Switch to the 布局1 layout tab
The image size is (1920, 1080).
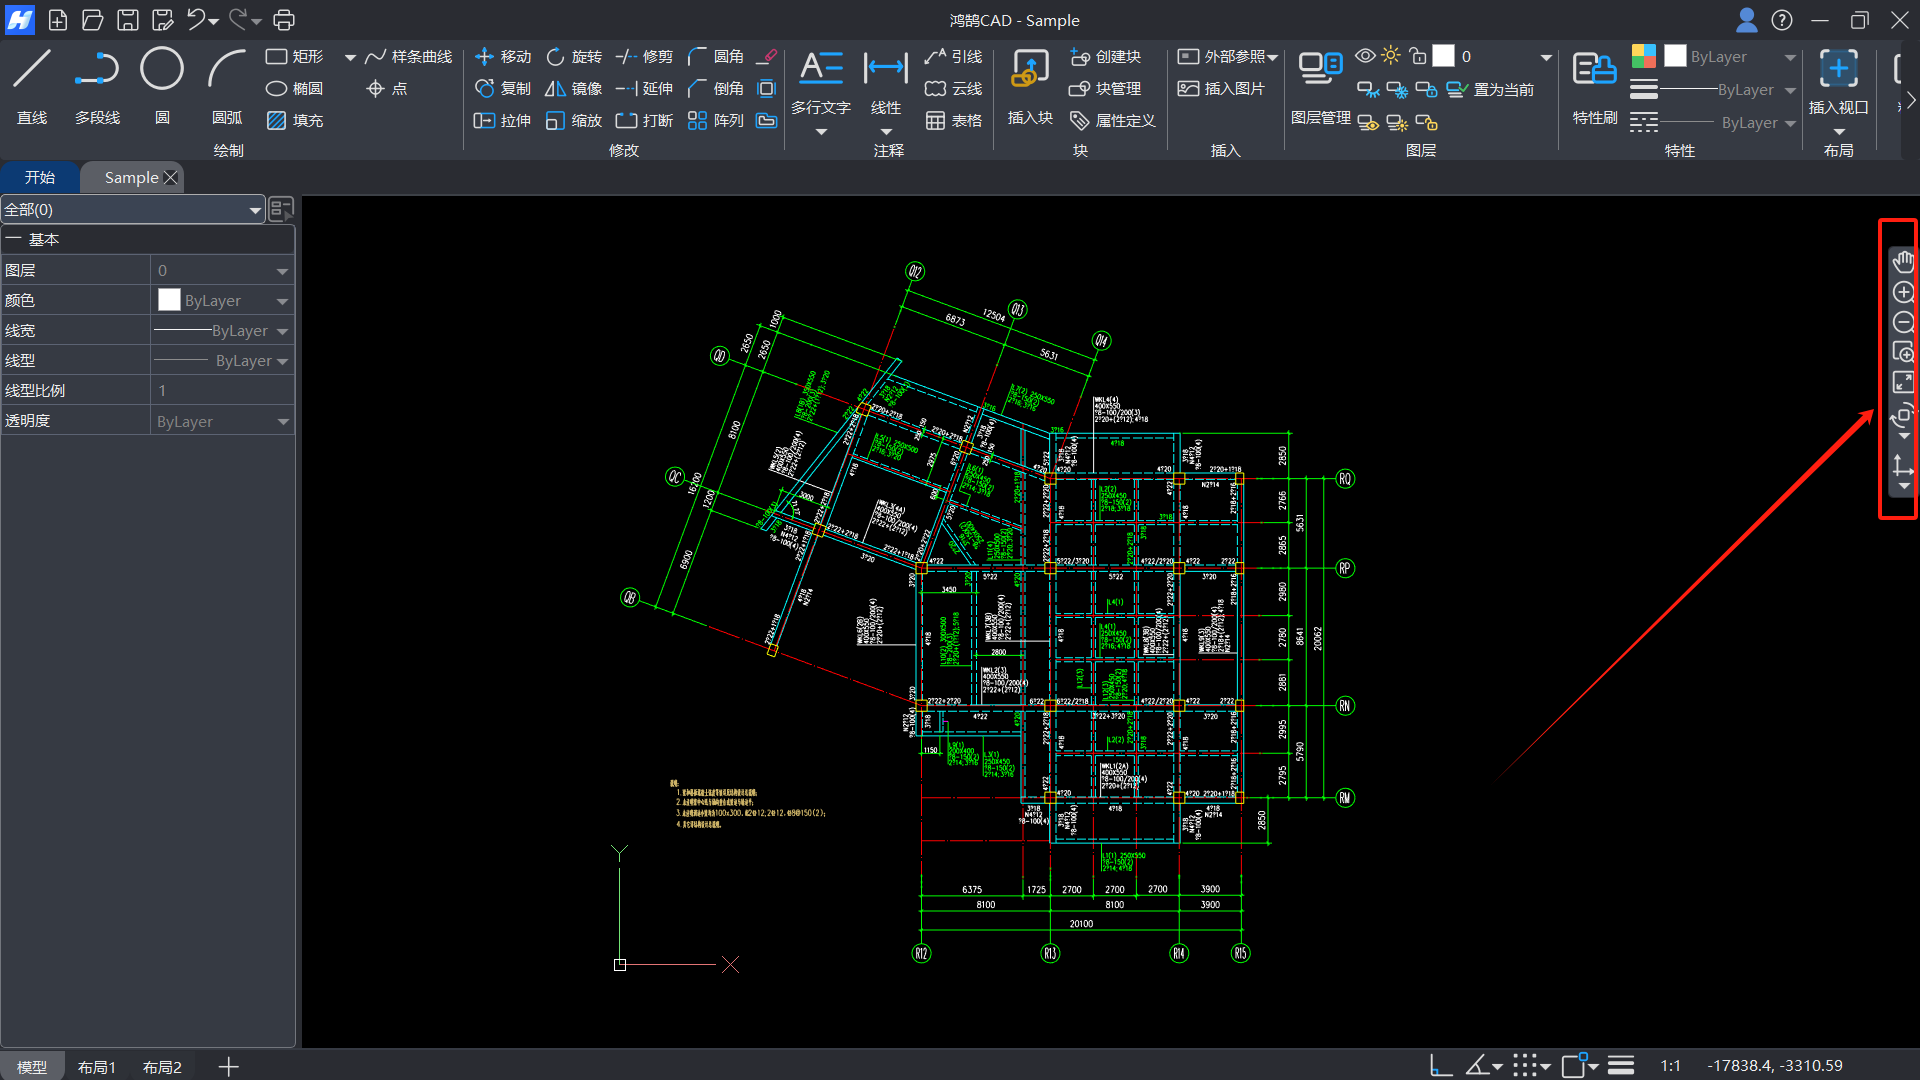coord(97,1067)
